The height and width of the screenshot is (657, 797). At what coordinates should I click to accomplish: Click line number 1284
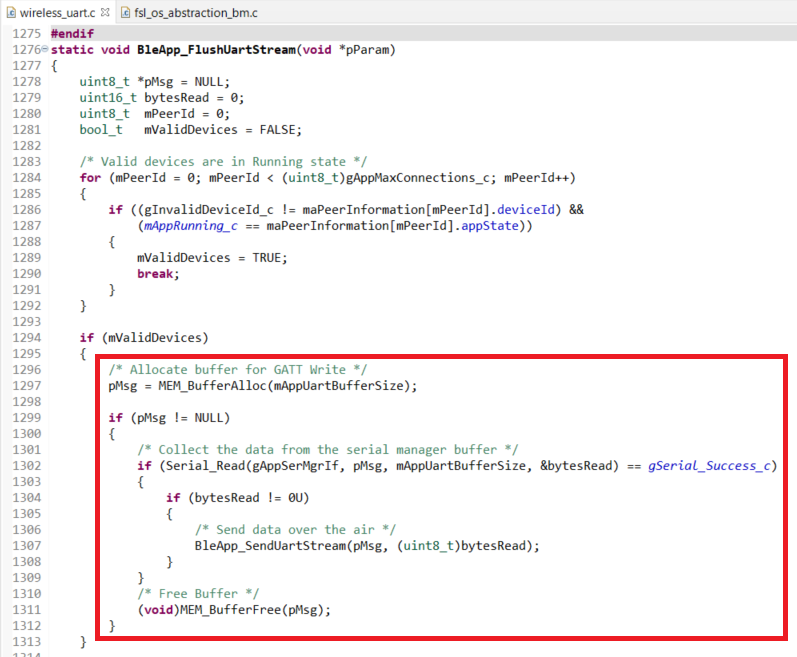pos(26,178)
